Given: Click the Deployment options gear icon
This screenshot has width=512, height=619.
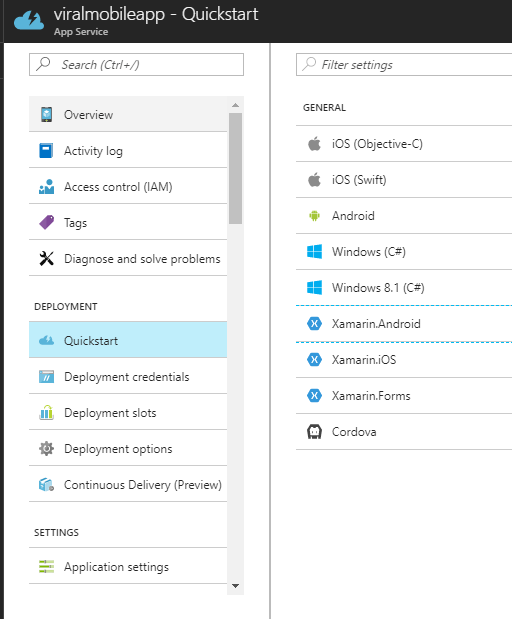Looking at the screenshot, I should [46, 448].
